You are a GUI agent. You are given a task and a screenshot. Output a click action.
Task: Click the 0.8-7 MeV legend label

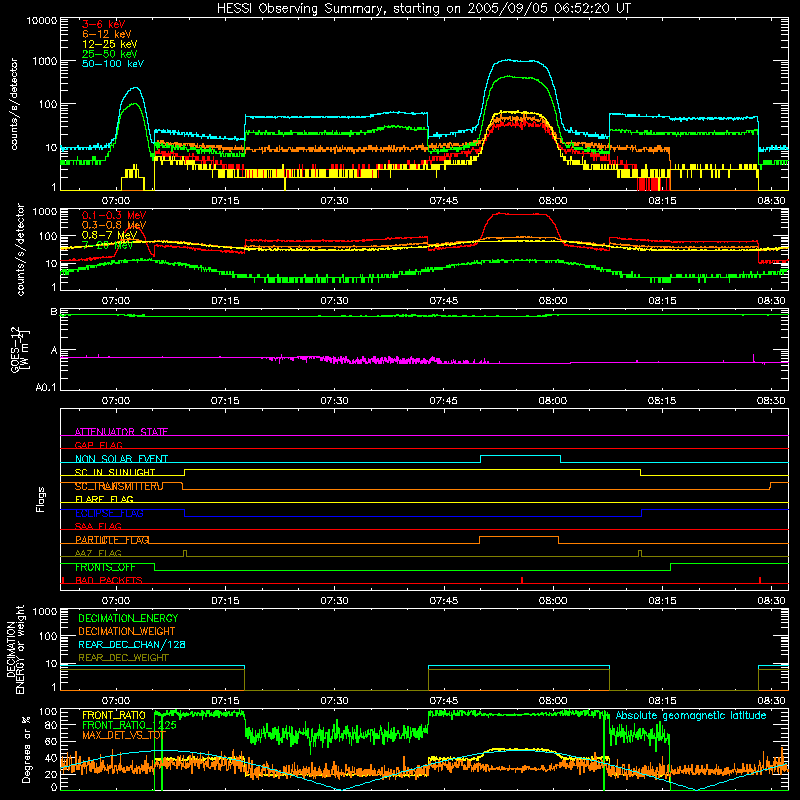[x=109, y=235]
